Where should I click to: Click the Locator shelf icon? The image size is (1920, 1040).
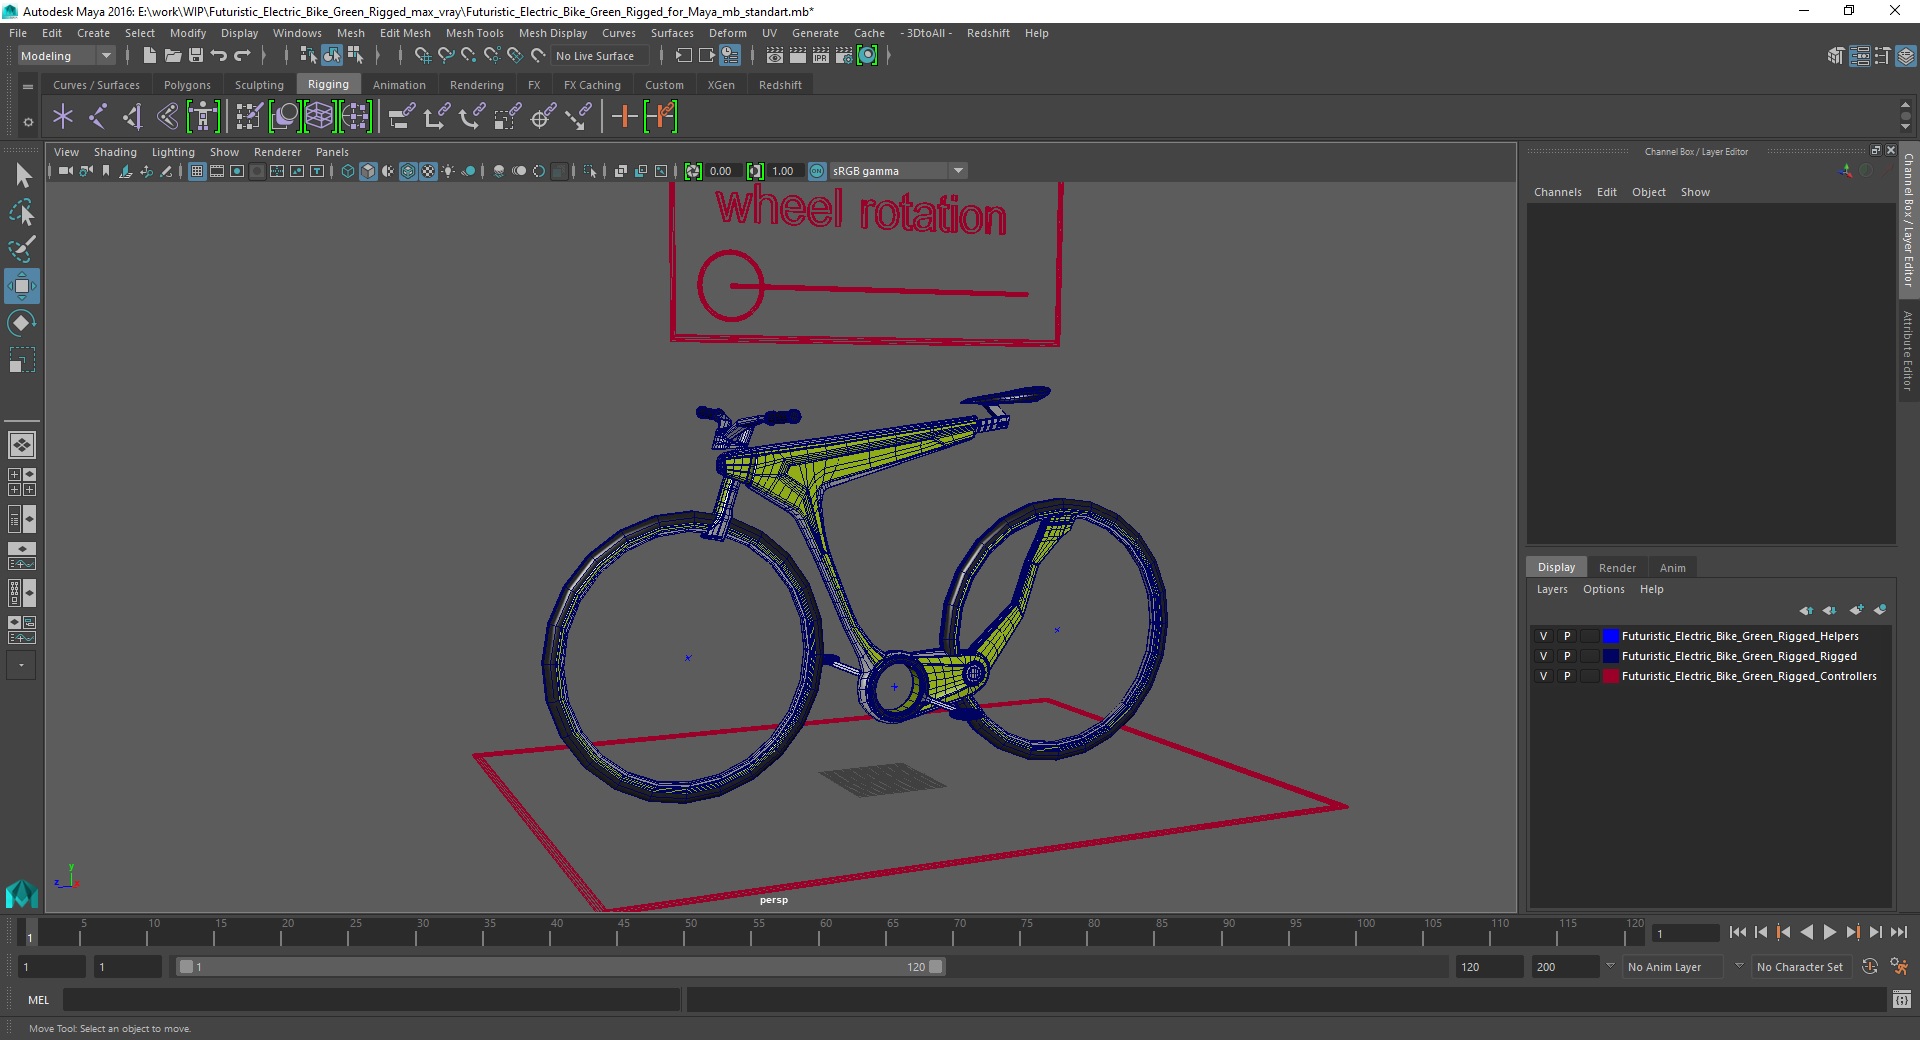[63, 117]
